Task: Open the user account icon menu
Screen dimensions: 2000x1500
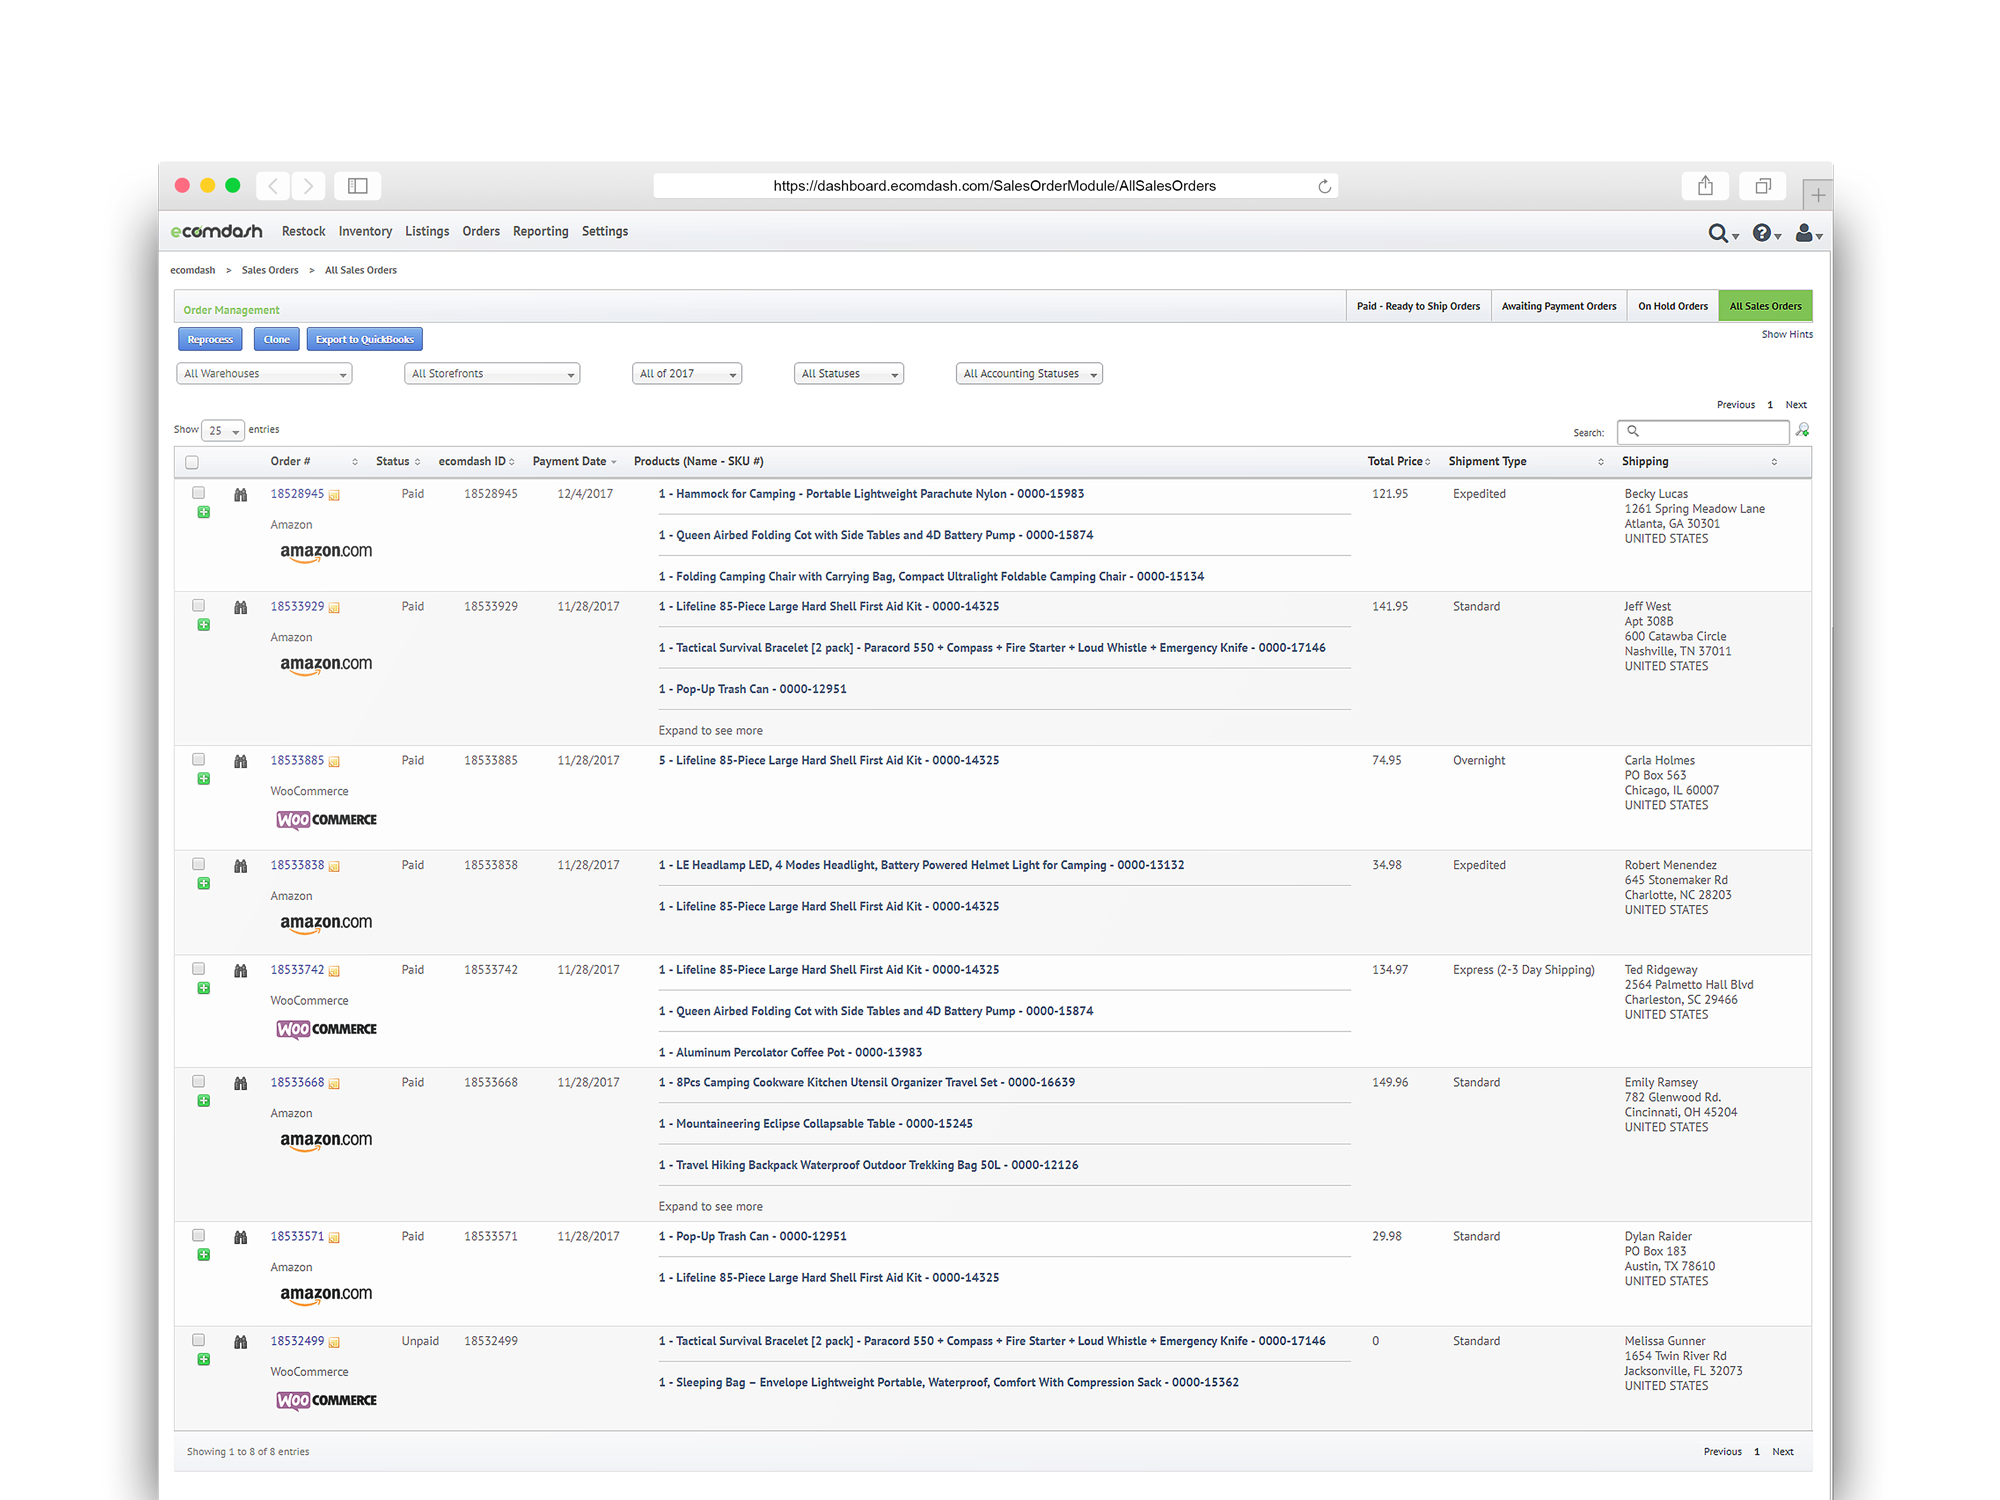Action: tap(1807, 233)
